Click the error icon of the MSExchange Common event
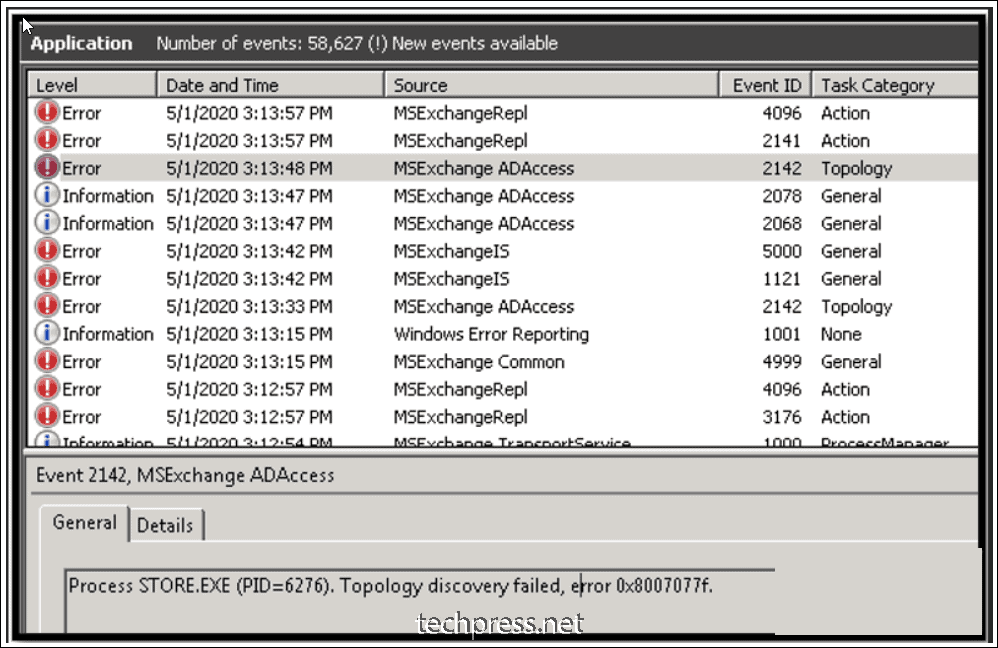Screen dimensions: 998x648 pyautogui.click(x=47, y=362)
